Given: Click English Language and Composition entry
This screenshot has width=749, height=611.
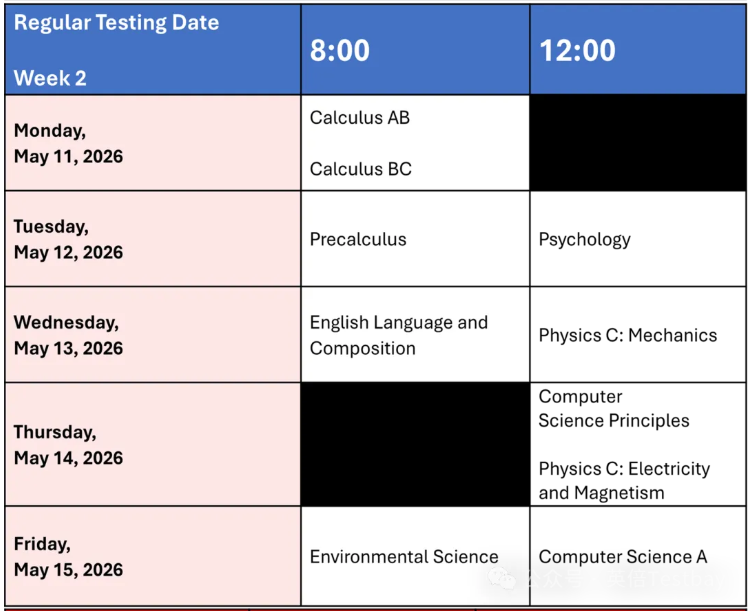Looking at the screenshot, I should point(398,335).
